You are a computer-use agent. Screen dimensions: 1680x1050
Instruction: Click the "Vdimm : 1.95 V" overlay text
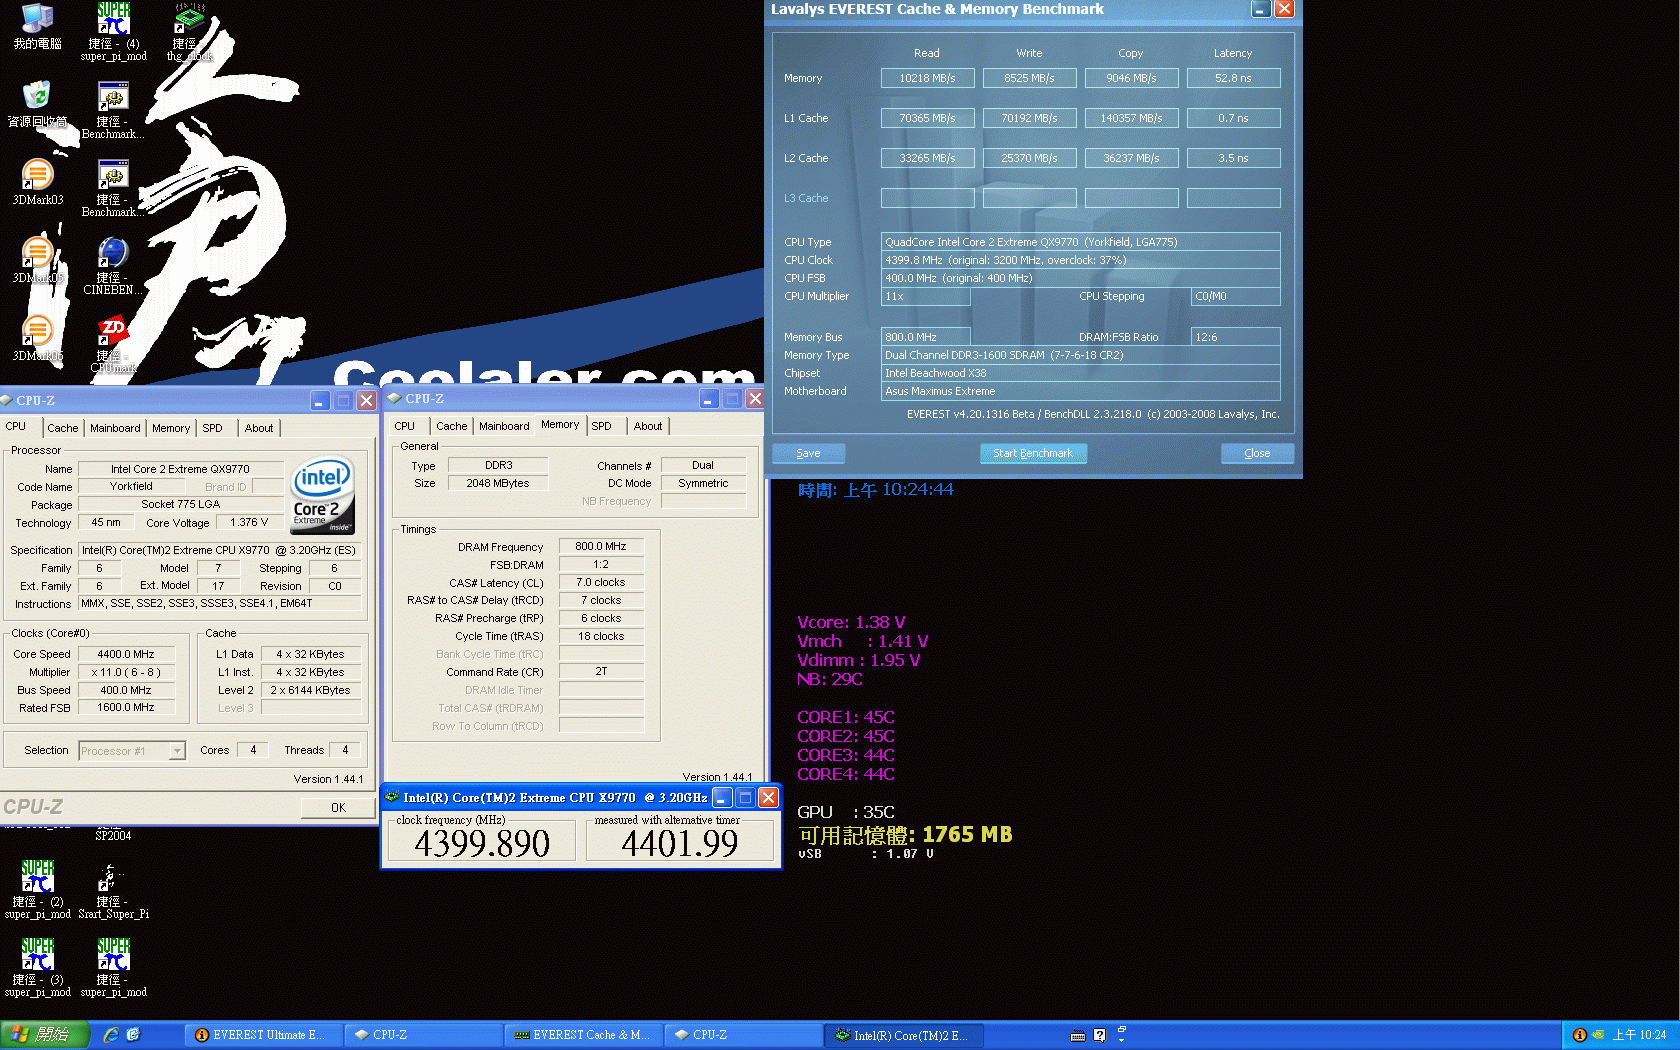point(858,660)
